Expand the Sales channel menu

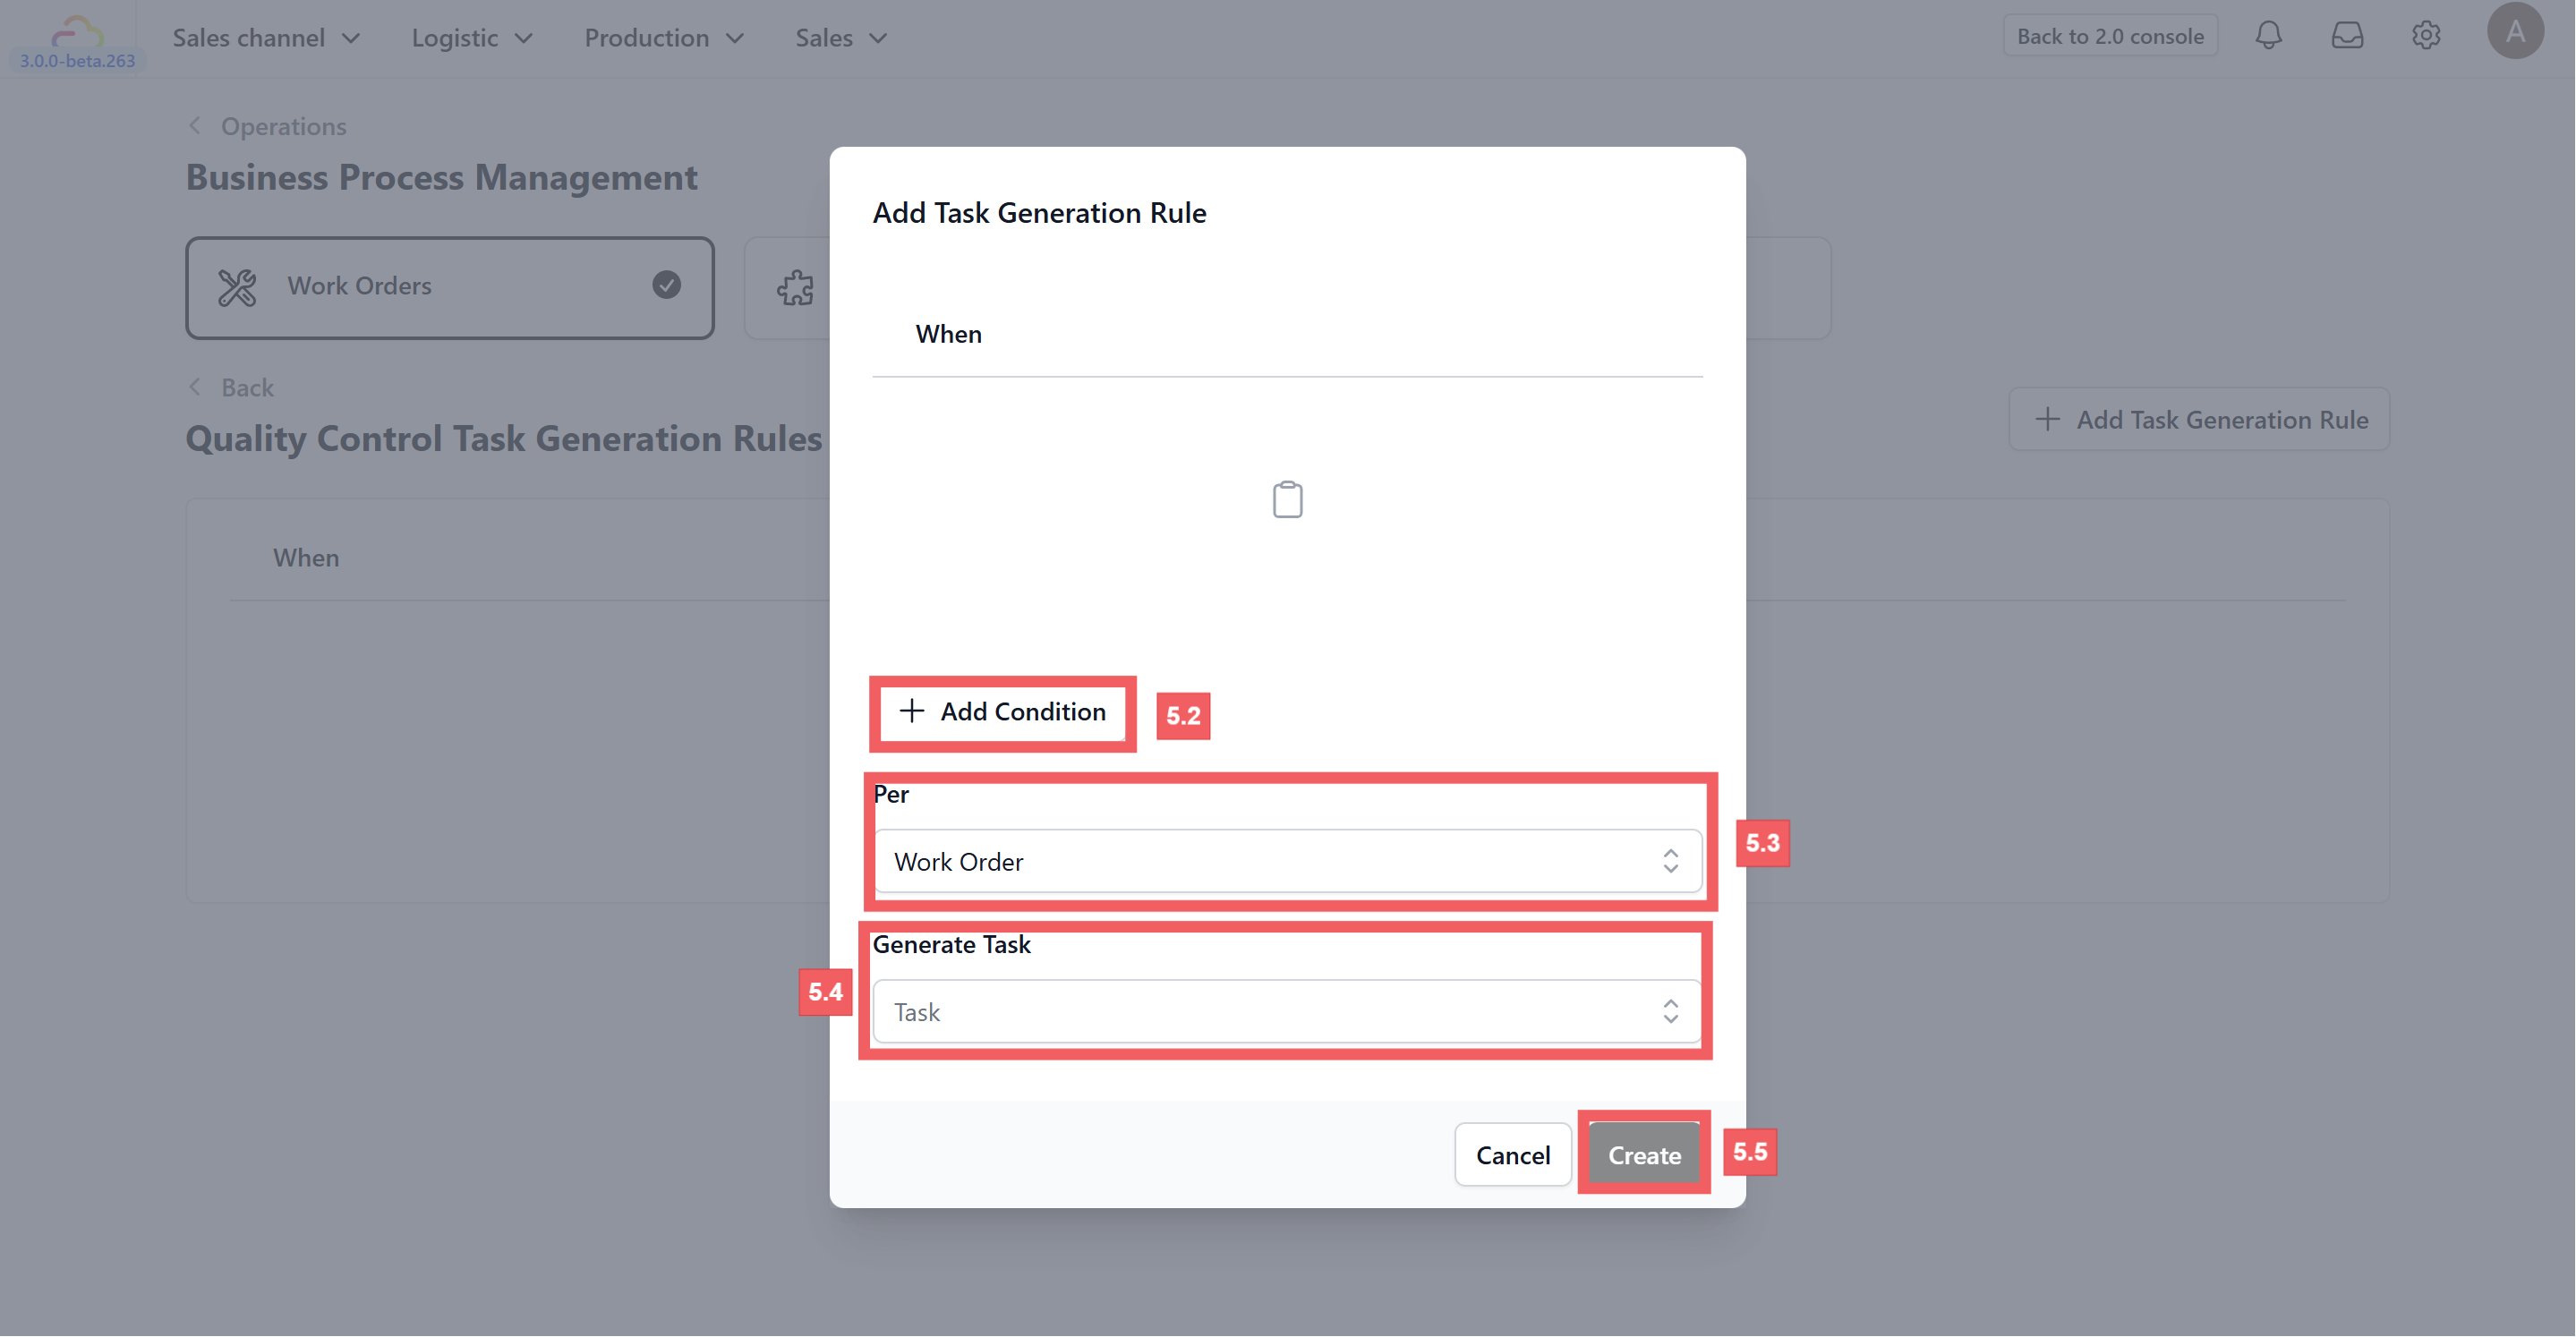click(x=266, y=37)
